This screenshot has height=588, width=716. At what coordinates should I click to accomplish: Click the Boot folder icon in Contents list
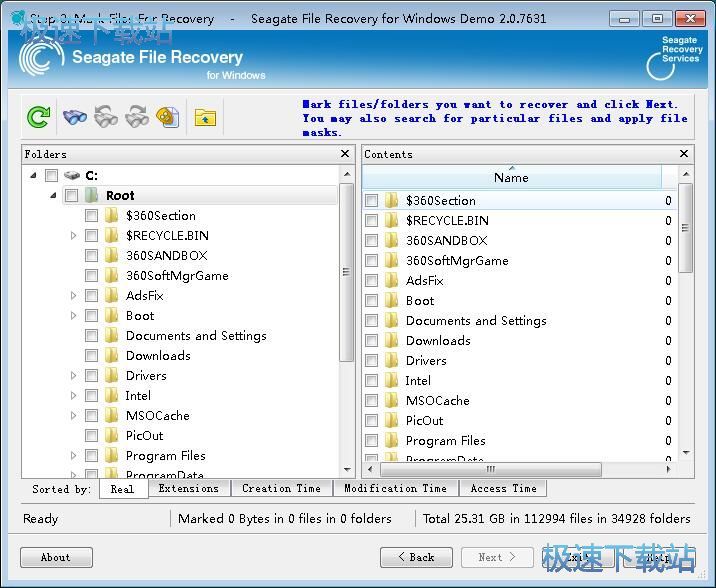391,300
